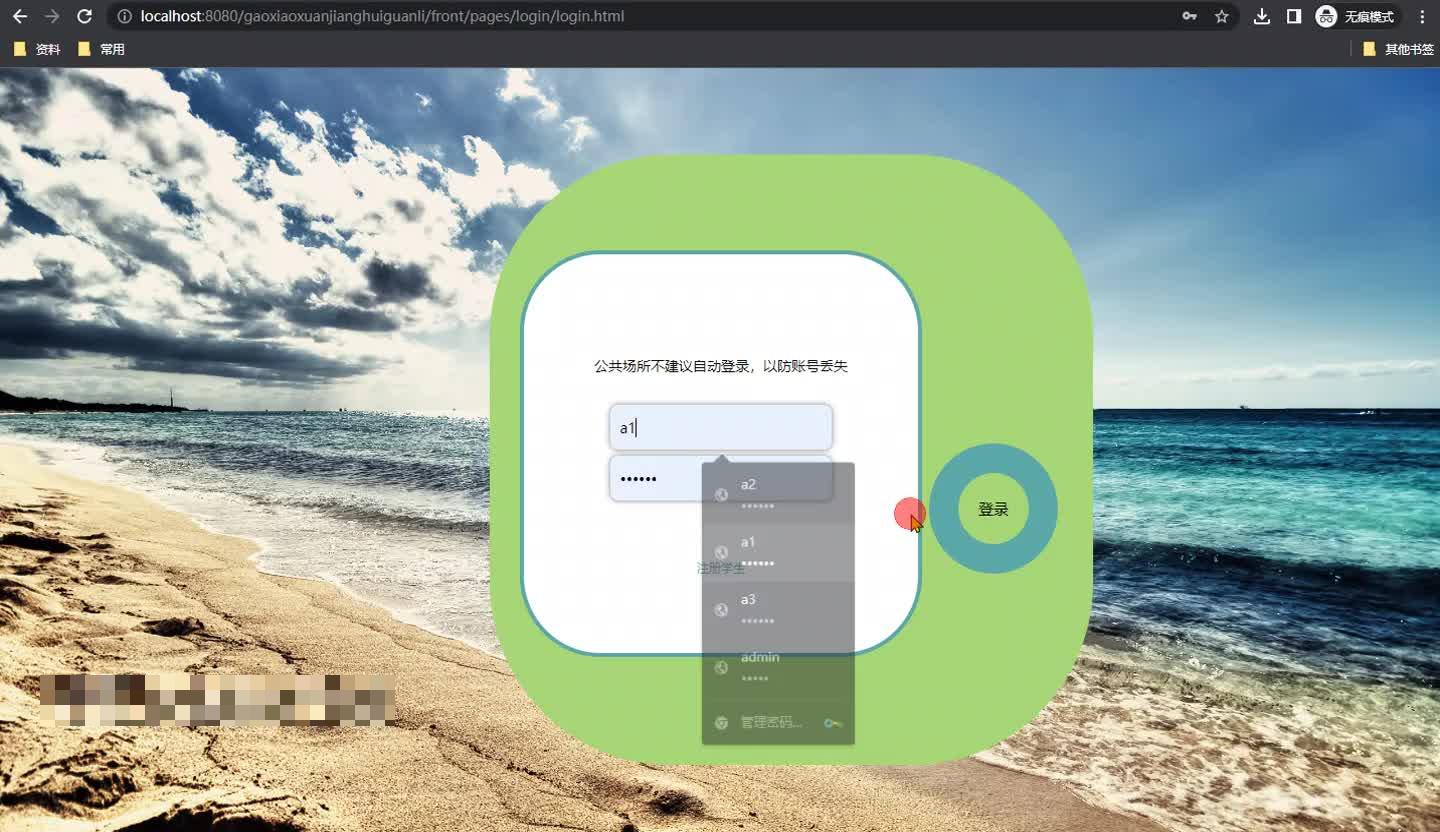Click the globe icon beside account a2
Image resolution: width=1440 pixels, height=832 pixels.
[721, 495]
